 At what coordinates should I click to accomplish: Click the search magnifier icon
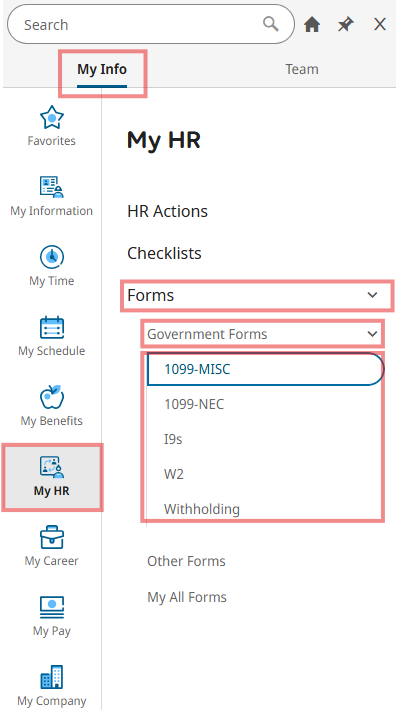pyautogui.click(x=271, y=24)
